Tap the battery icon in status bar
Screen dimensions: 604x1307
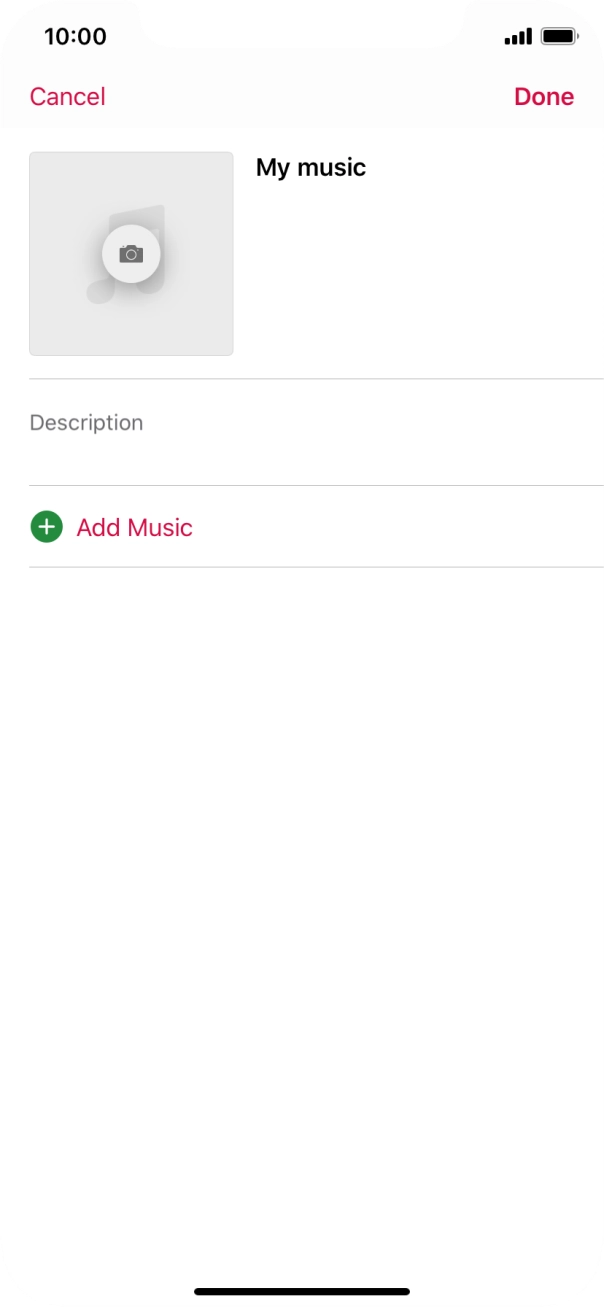(x=560, y=36)
